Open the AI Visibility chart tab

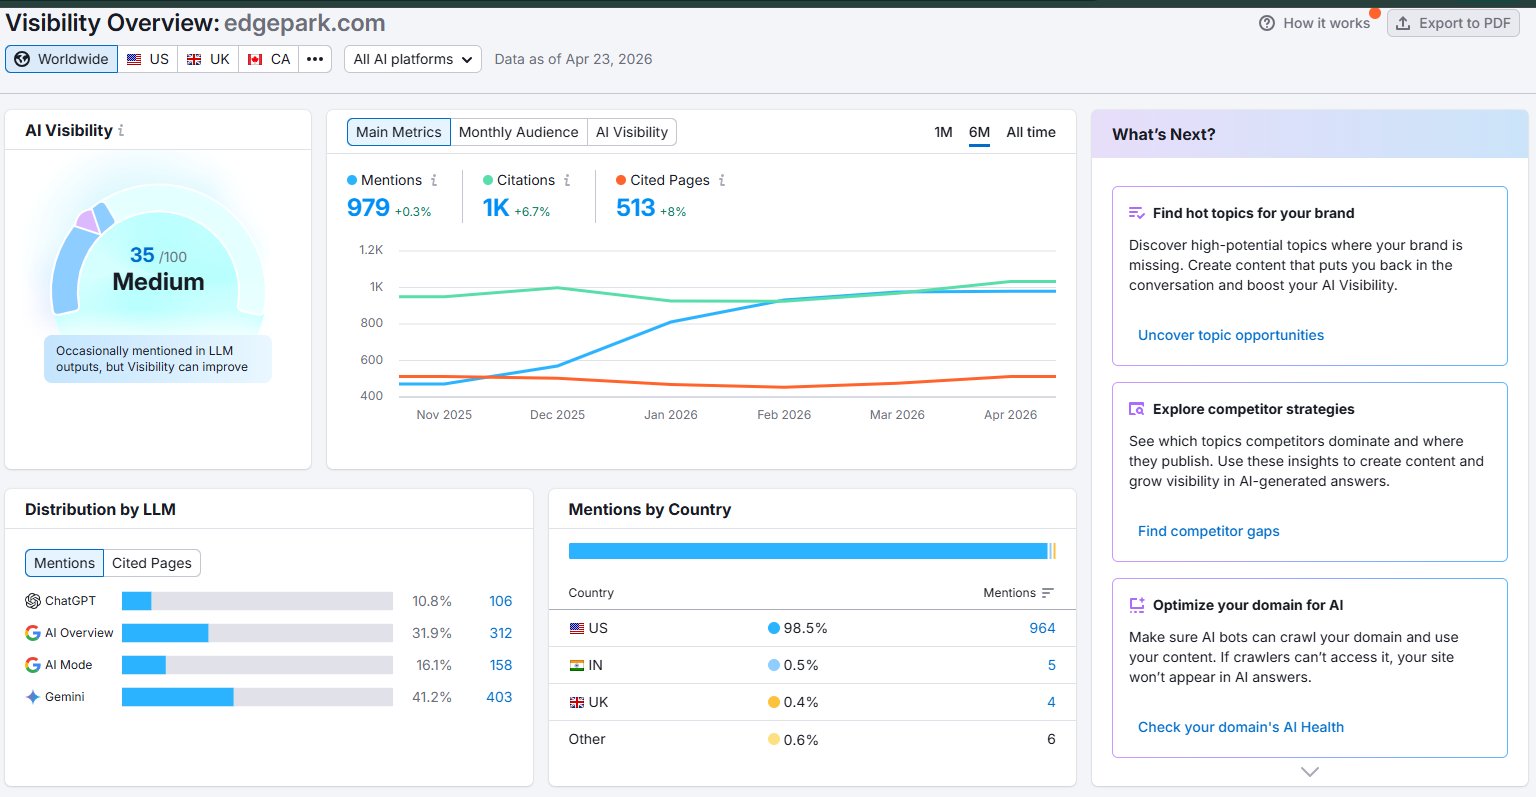[632, 132]
